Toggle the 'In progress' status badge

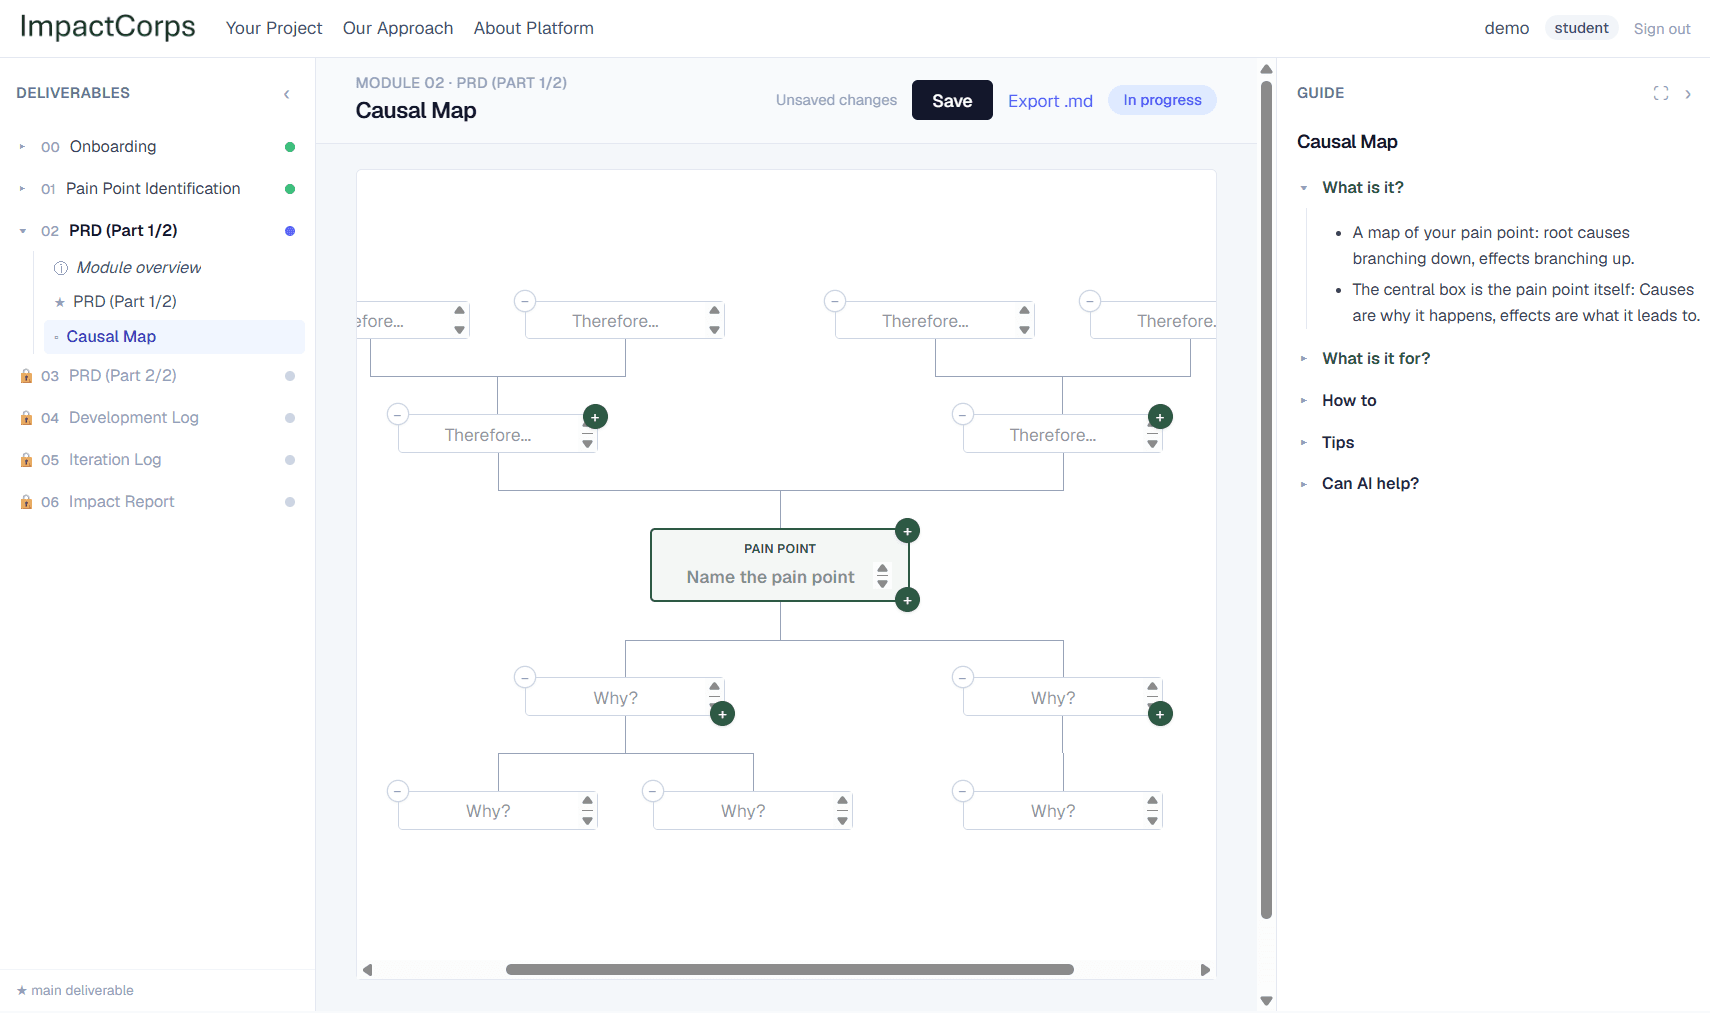tap(1162, 100)
